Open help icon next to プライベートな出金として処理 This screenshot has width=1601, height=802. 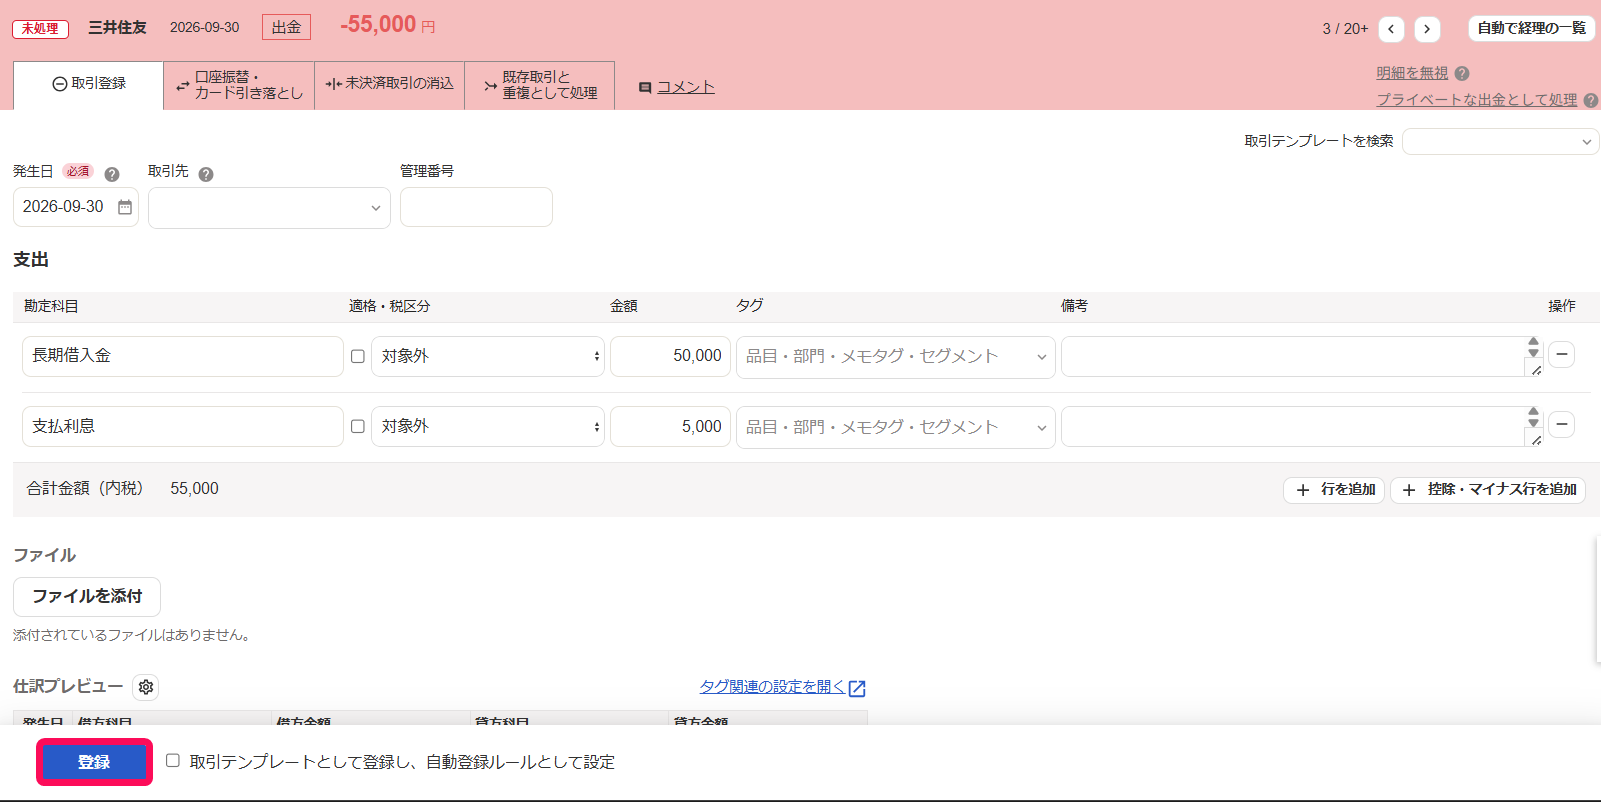(1591, 100)
